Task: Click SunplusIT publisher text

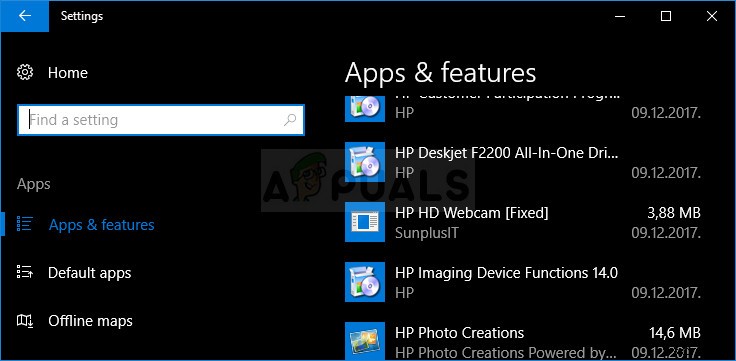Action: point(426,233)
